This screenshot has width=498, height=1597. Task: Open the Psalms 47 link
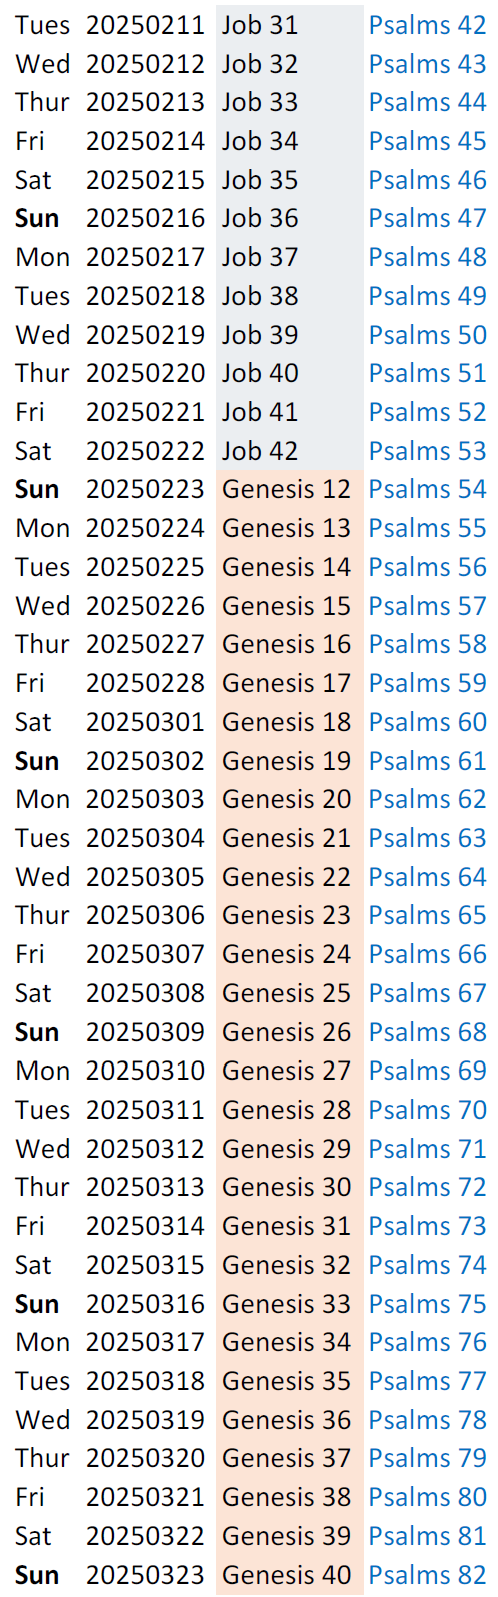click(x=427, y=218)
